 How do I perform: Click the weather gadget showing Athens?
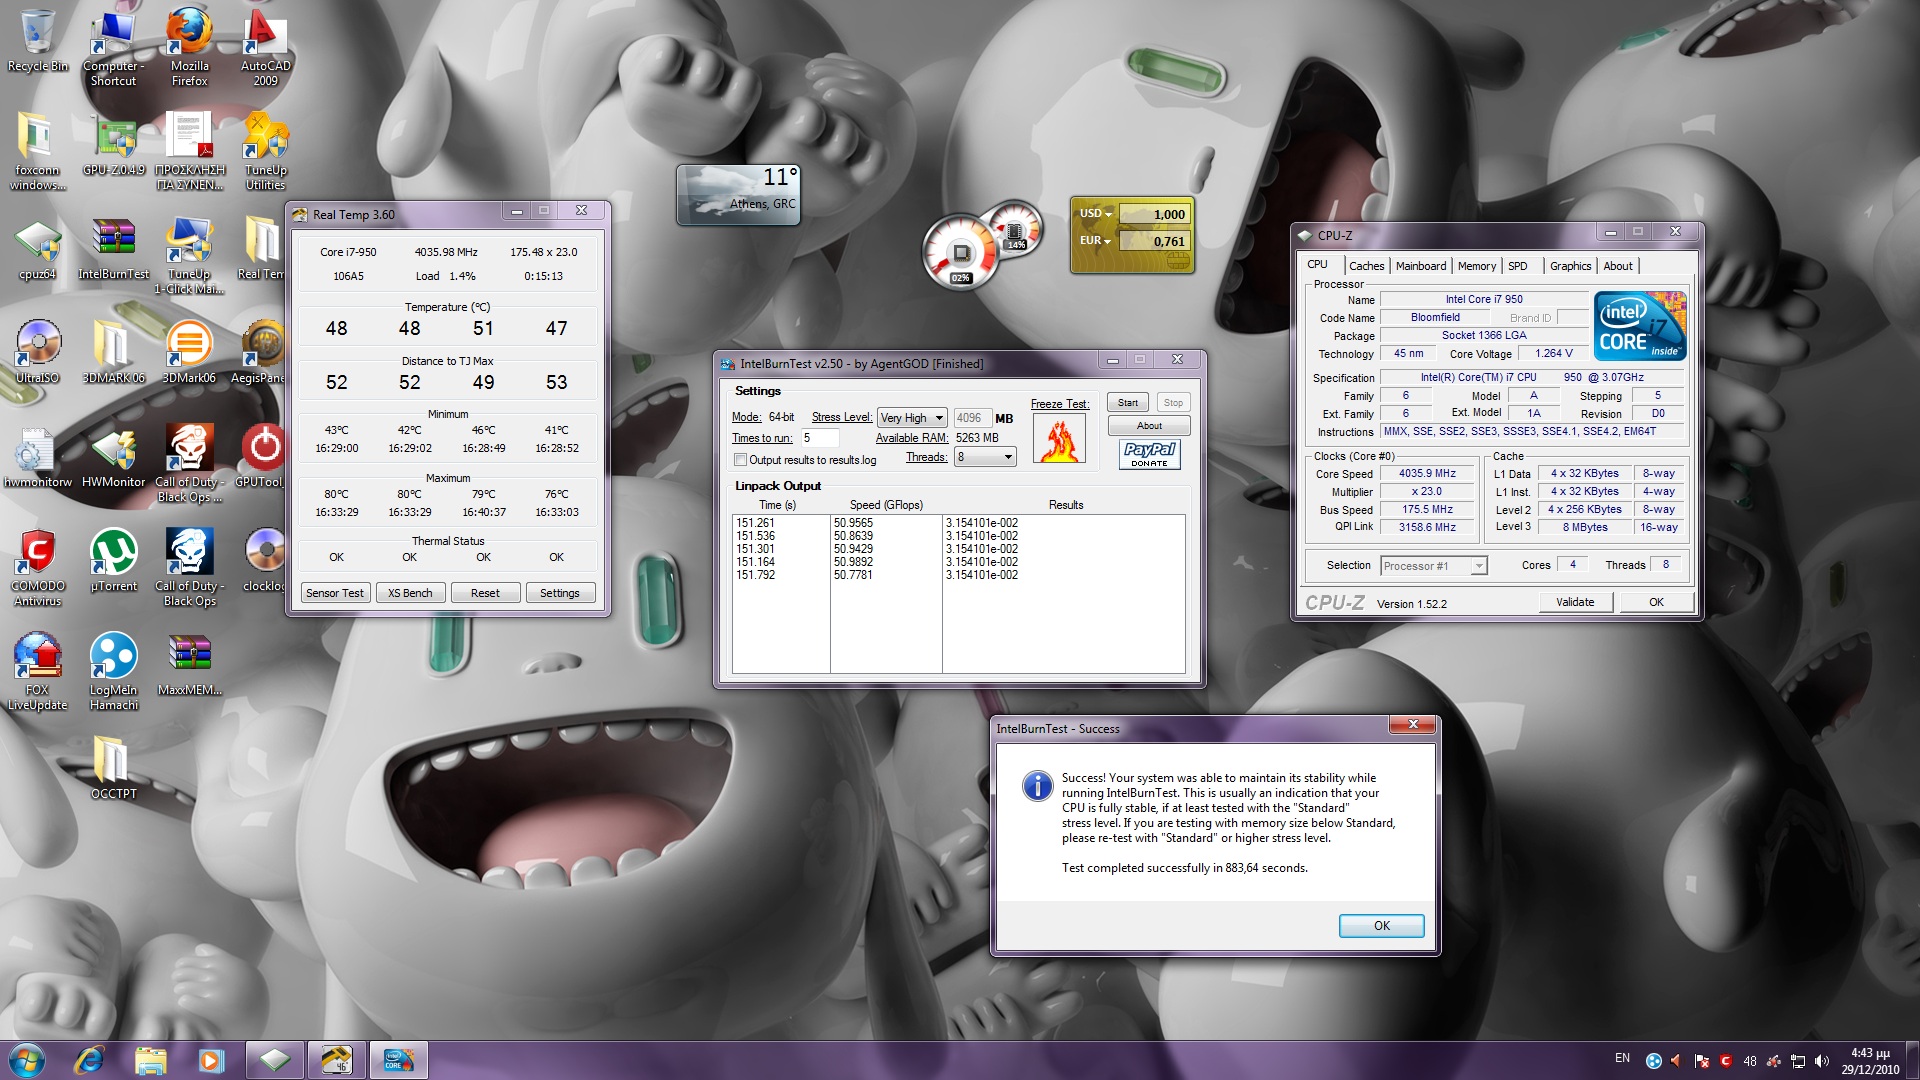click(x=739, y=194)
